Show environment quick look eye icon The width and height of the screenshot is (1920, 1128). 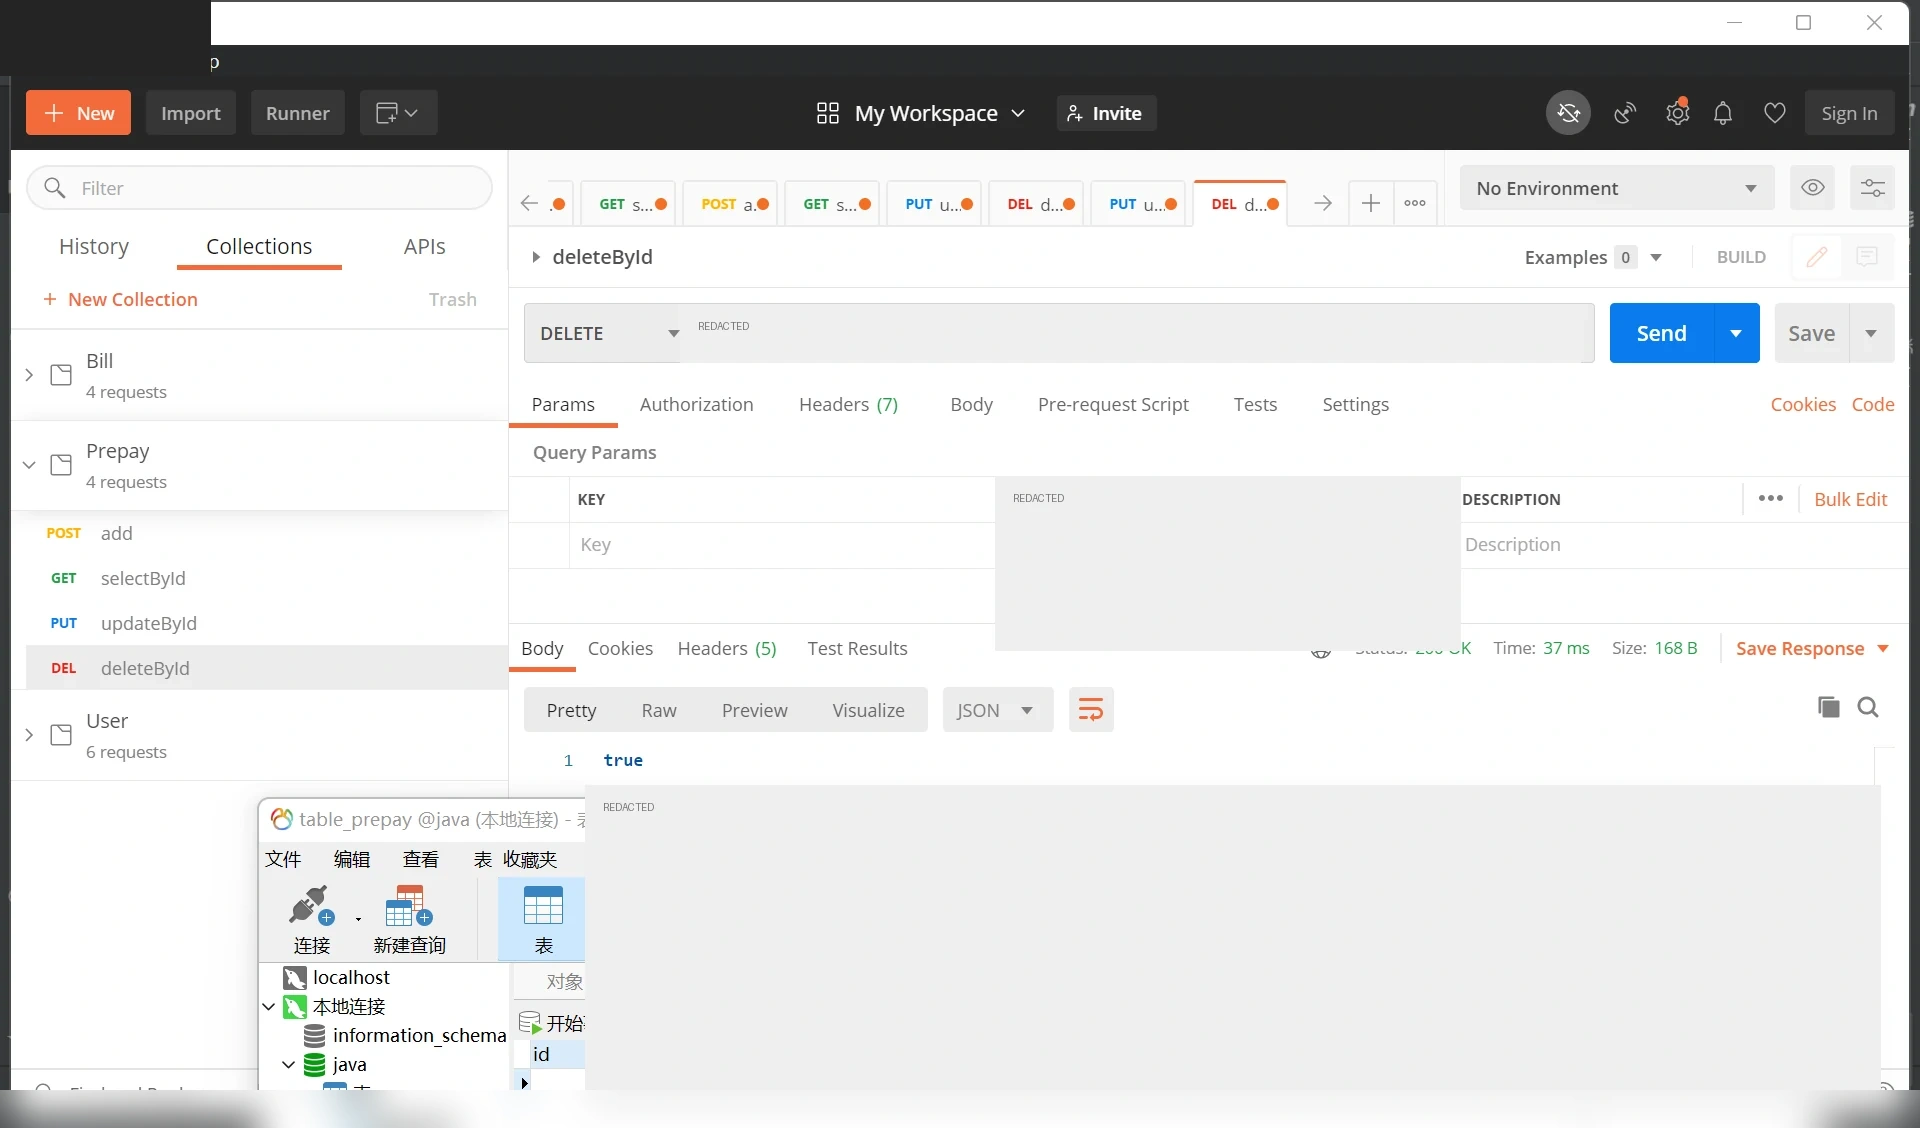[1812, 188]
